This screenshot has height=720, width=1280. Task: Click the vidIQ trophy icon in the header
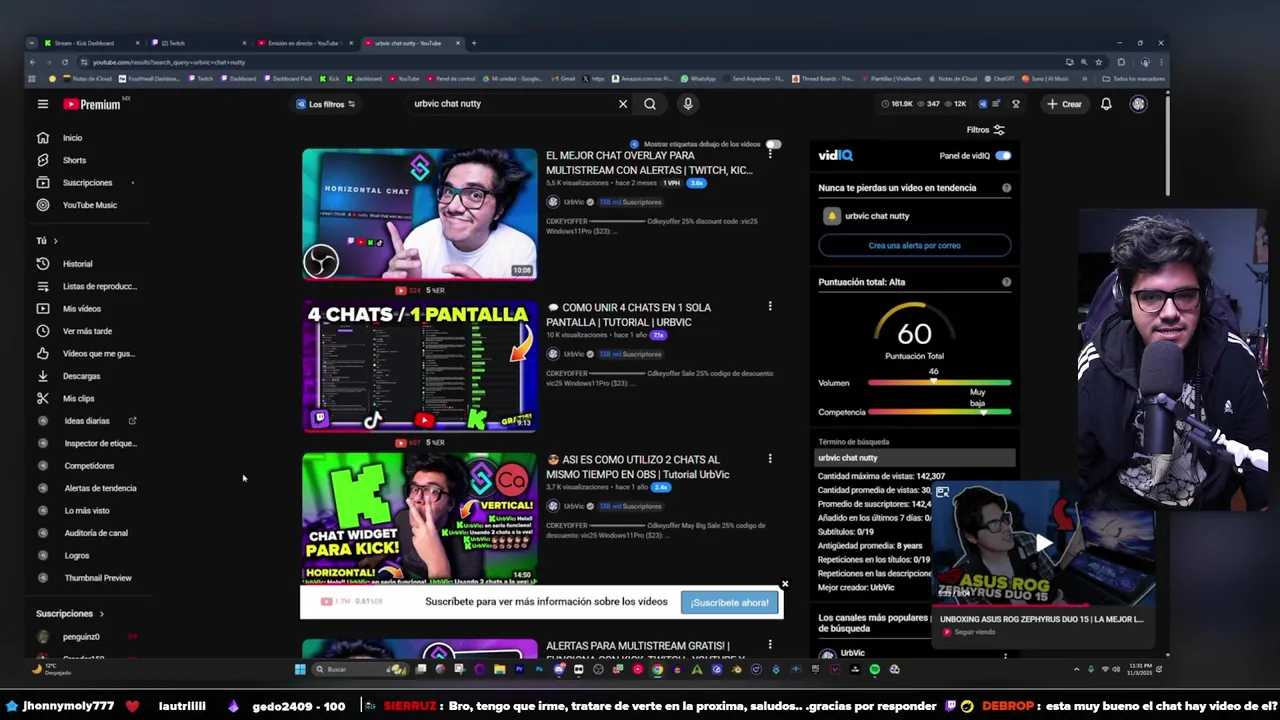pyautogui.click(x=1015, y=104)
